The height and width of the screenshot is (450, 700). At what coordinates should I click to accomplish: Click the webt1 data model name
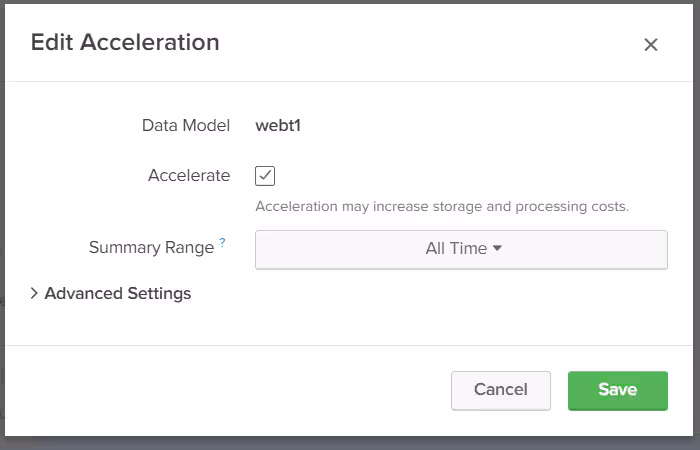[280, 126]
